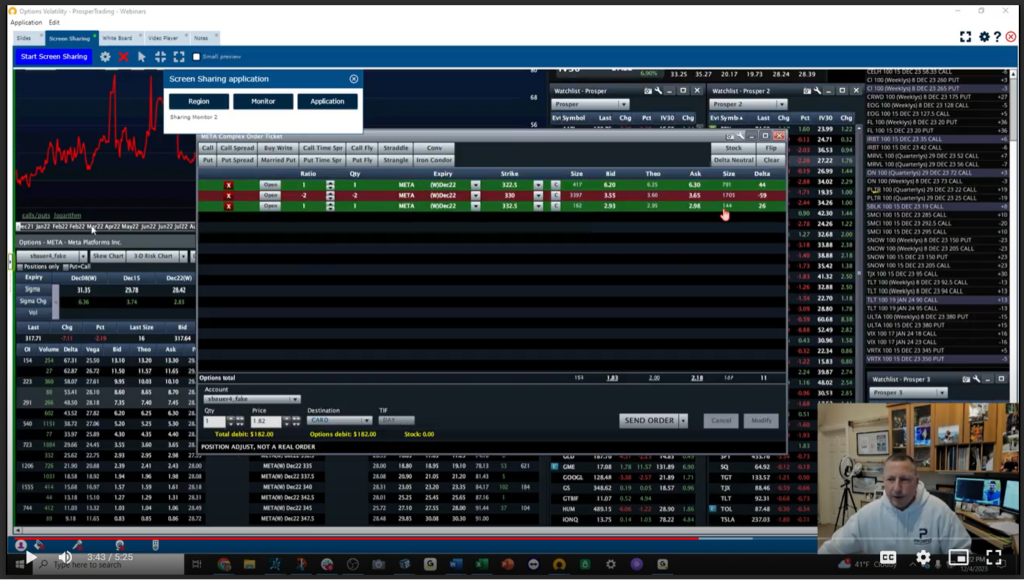
Task: Switch video to miniplayer mode
Action: point(958,557)
